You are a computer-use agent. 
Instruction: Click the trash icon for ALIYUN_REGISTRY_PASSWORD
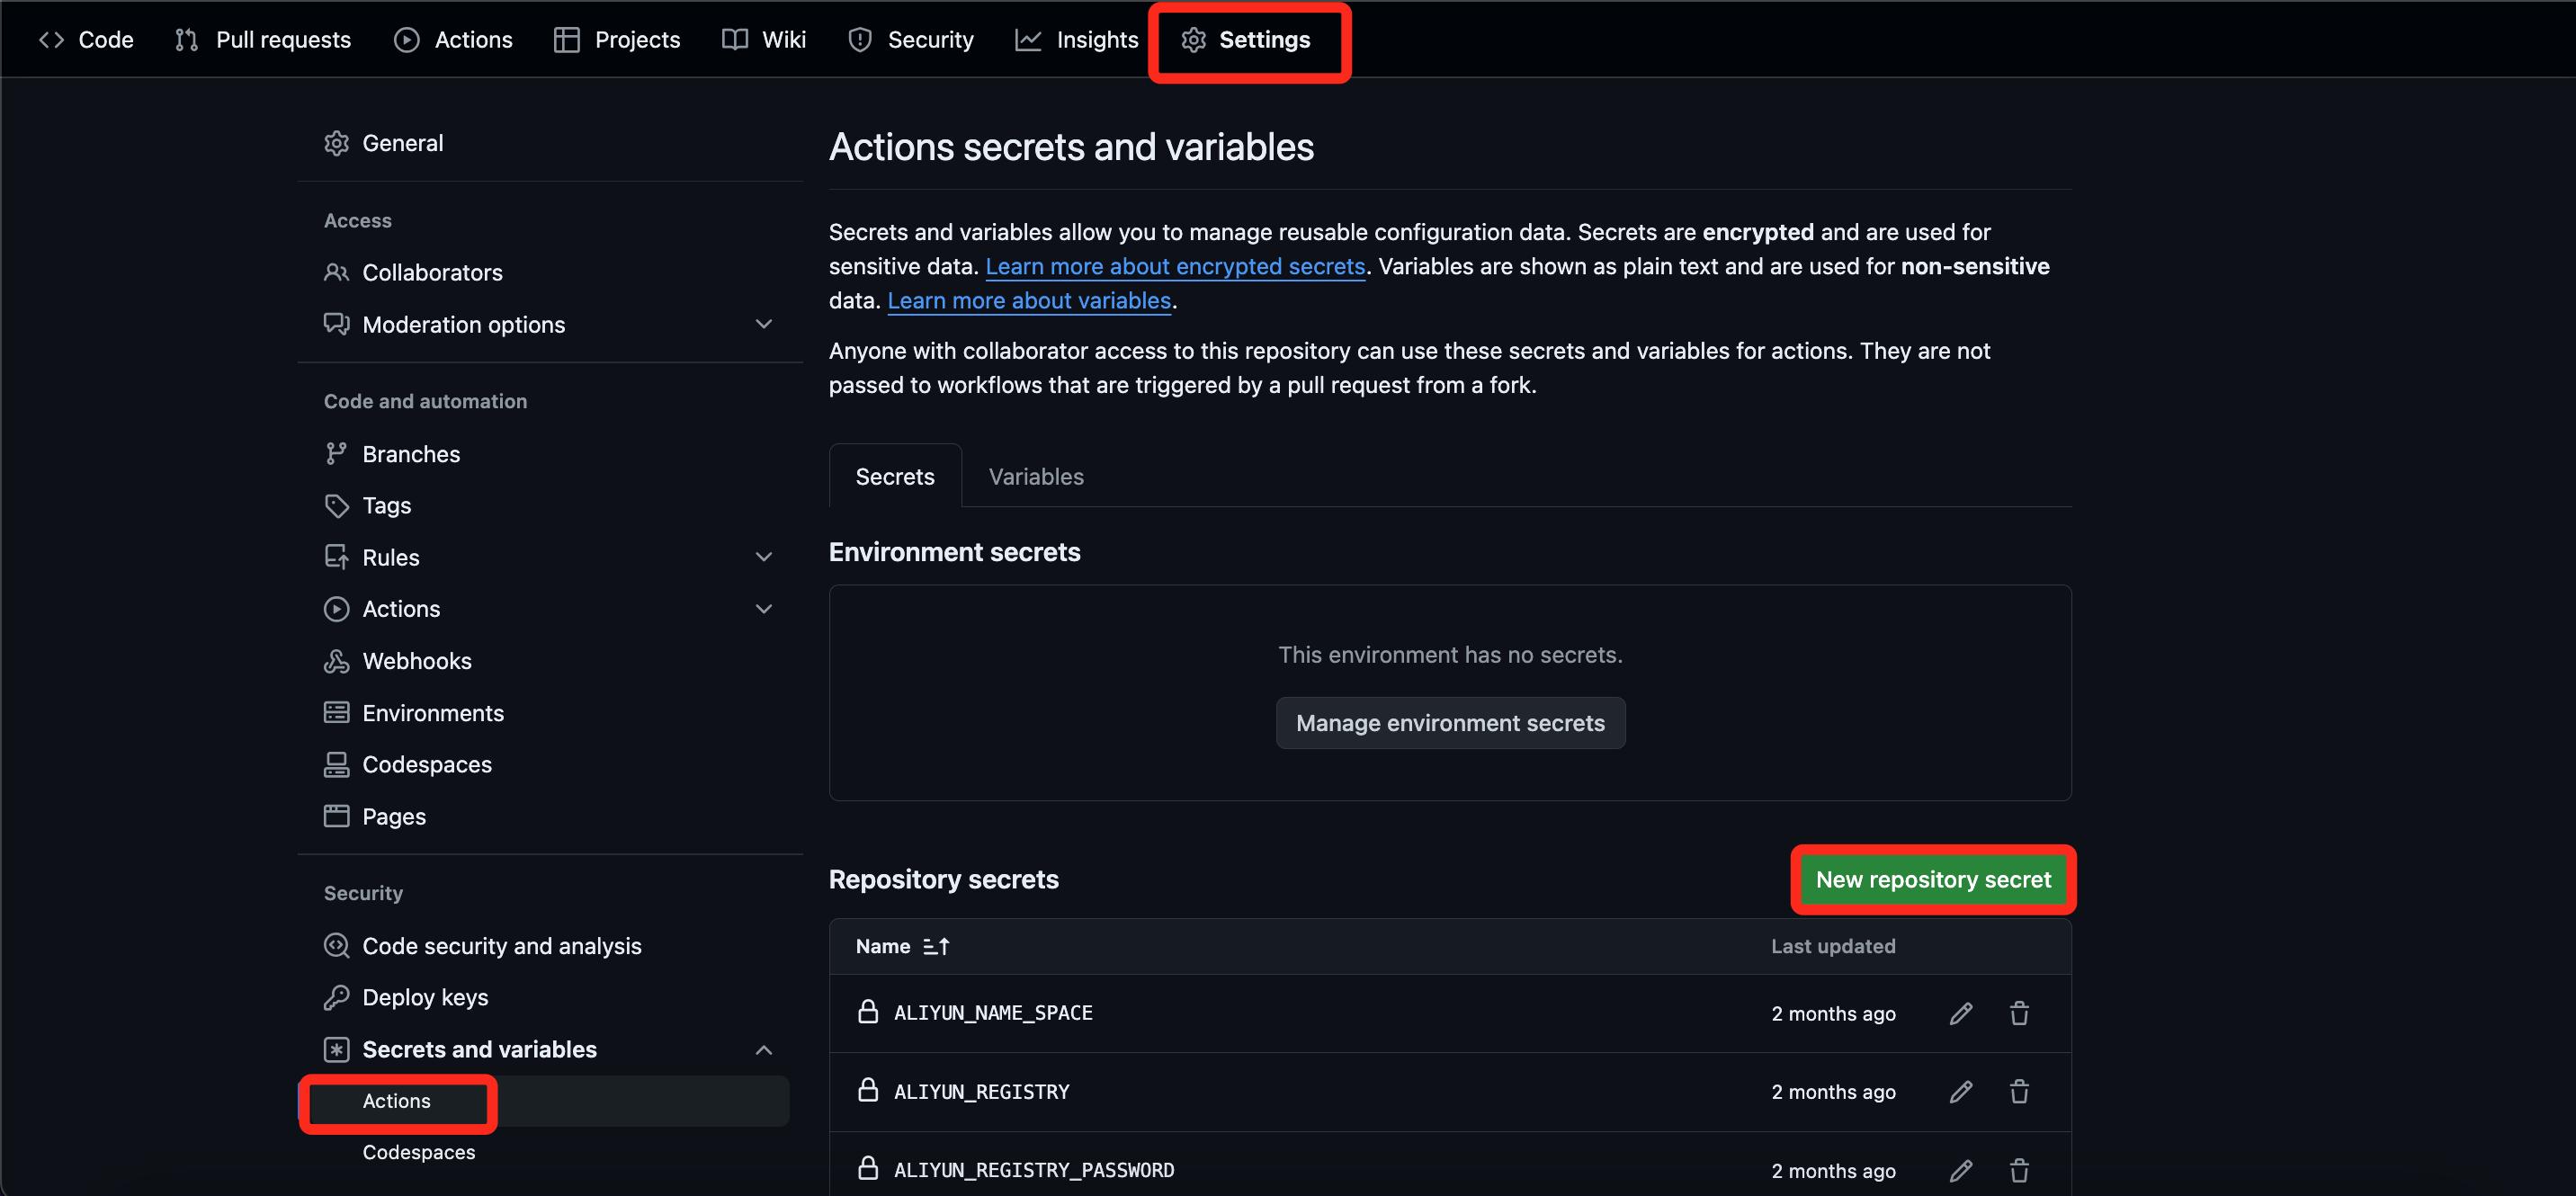(x=2019, y=1169)
